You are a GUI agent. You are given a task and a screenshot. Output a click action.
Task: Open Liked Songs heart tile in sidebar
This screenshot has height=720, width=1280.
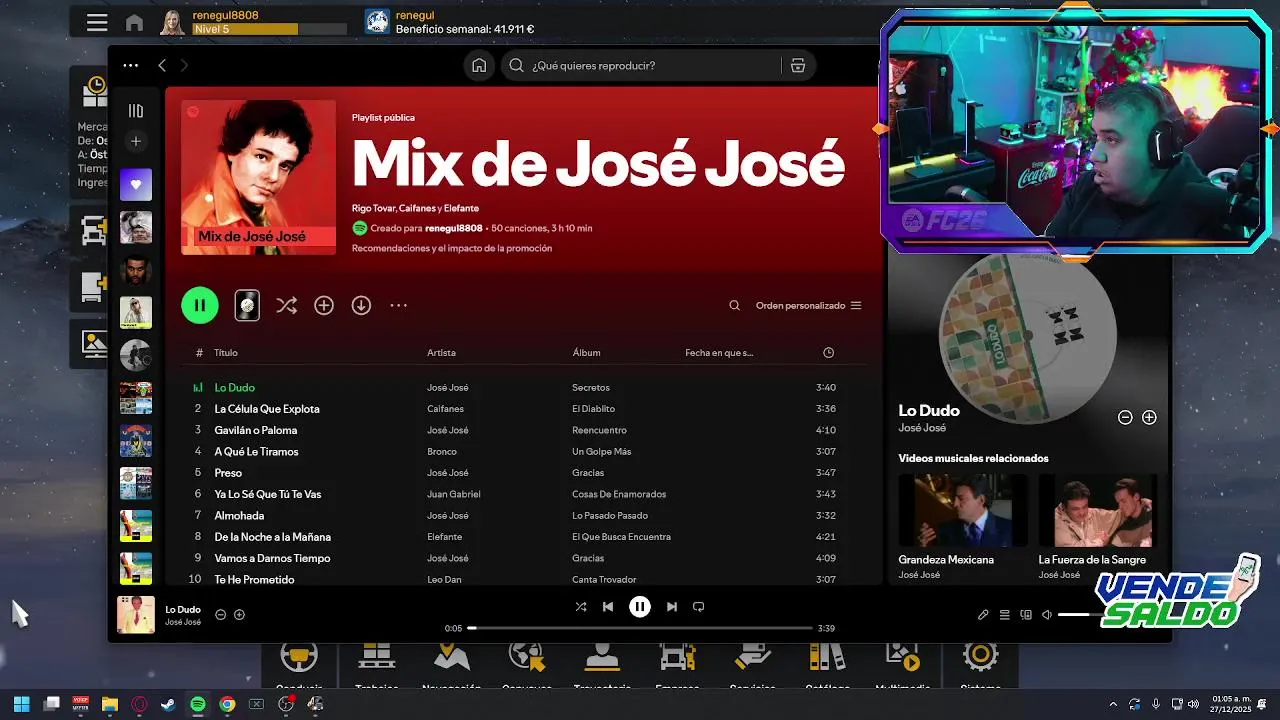pyautogui.click(x=136, y=184)
